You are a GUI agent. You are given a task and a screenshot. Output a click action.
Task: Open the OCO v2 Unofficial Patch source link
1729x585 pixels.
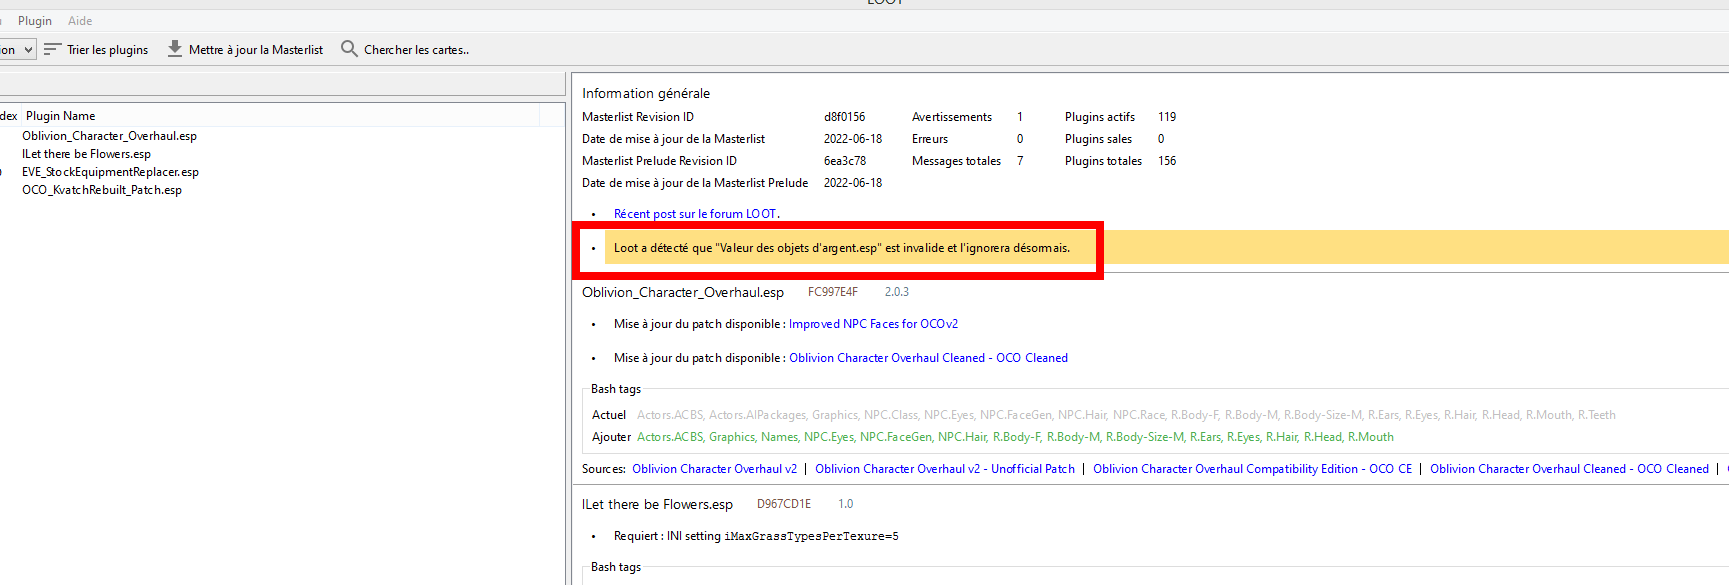point(944,469)
